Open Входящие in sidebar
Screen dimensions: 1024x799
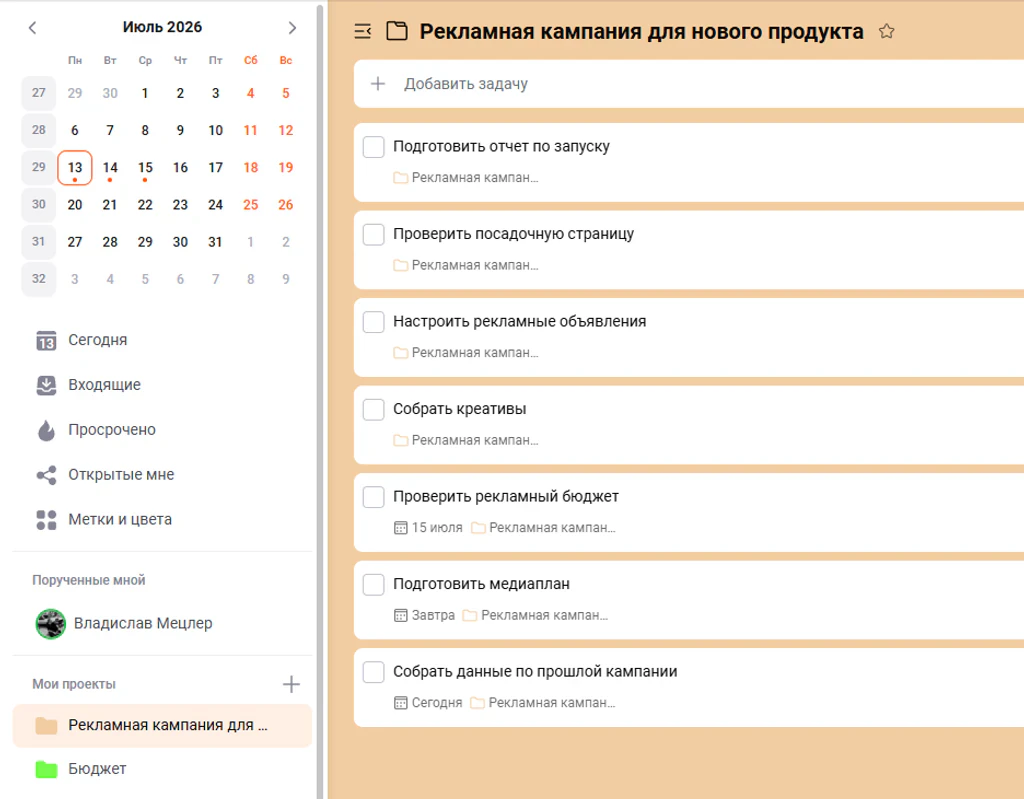point(163,385)
